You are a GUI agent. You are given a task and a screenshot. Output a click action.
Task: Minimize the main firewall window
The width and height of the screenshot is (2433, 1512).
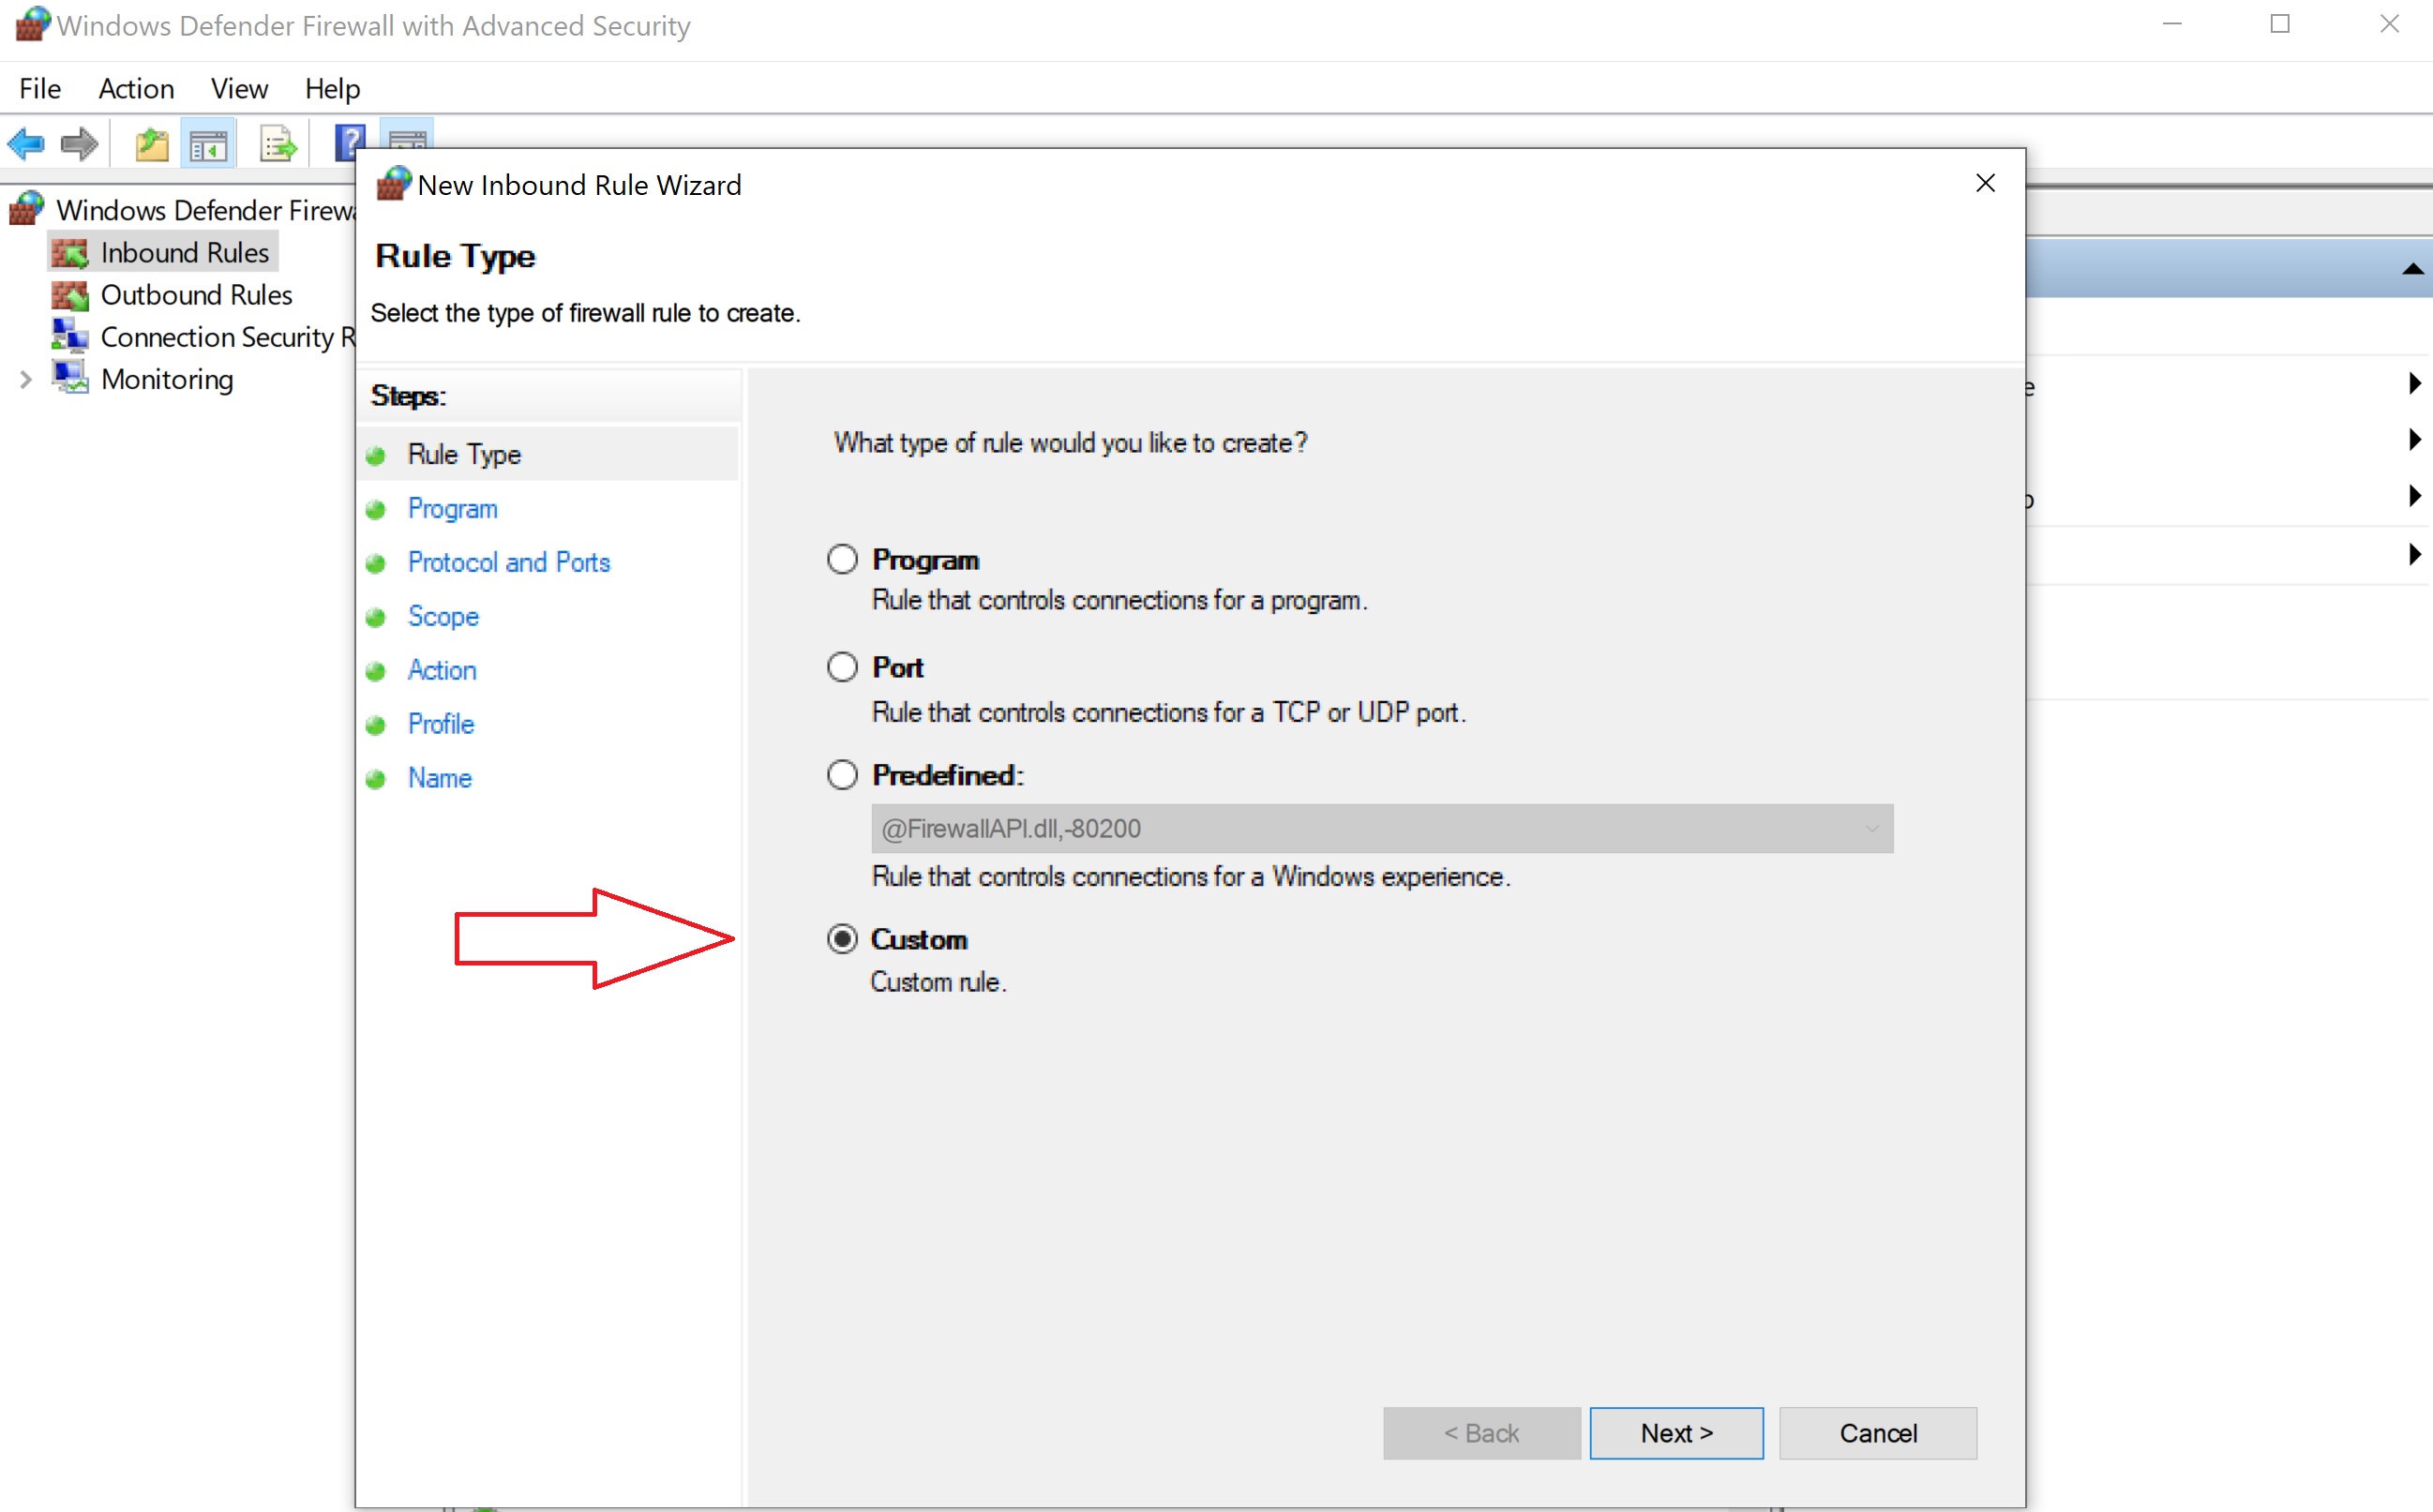tap(2172, 24)
